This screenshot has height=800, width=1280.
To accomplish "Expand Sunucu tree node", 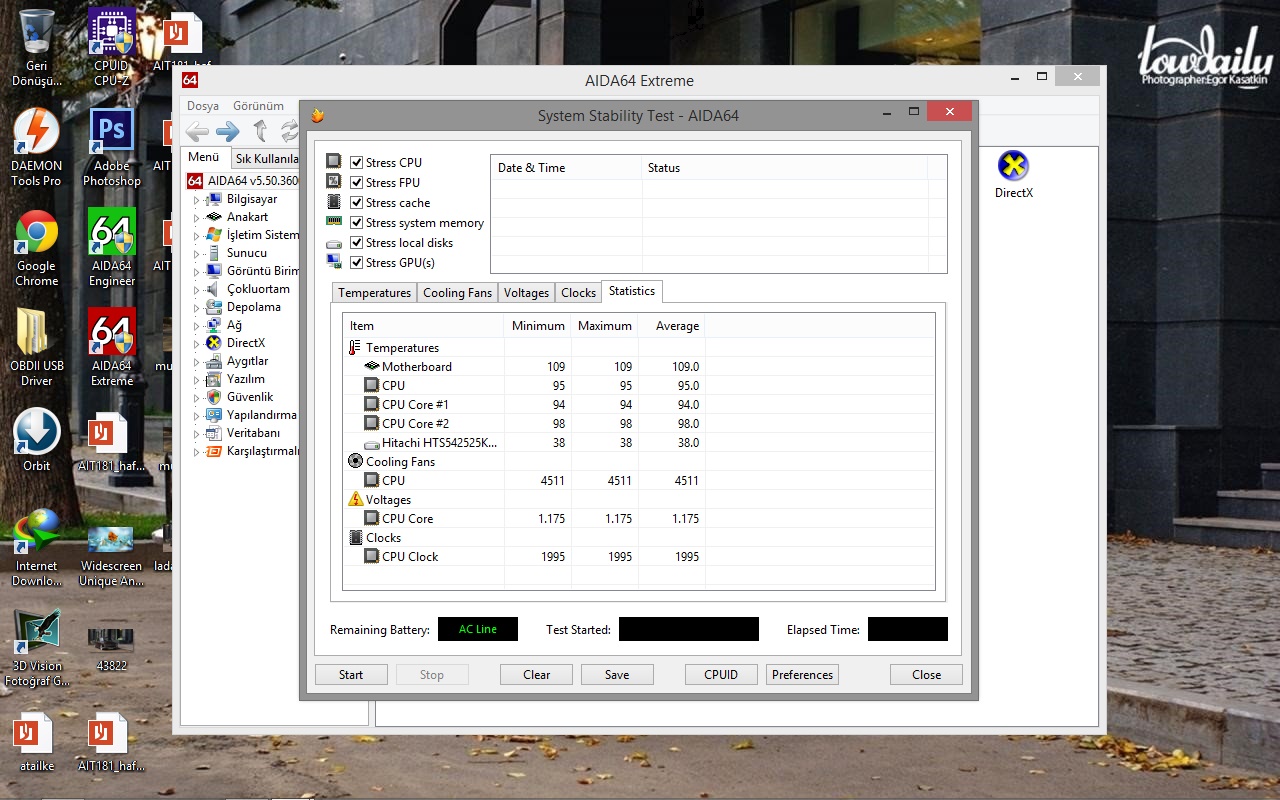I will point(196,253).
